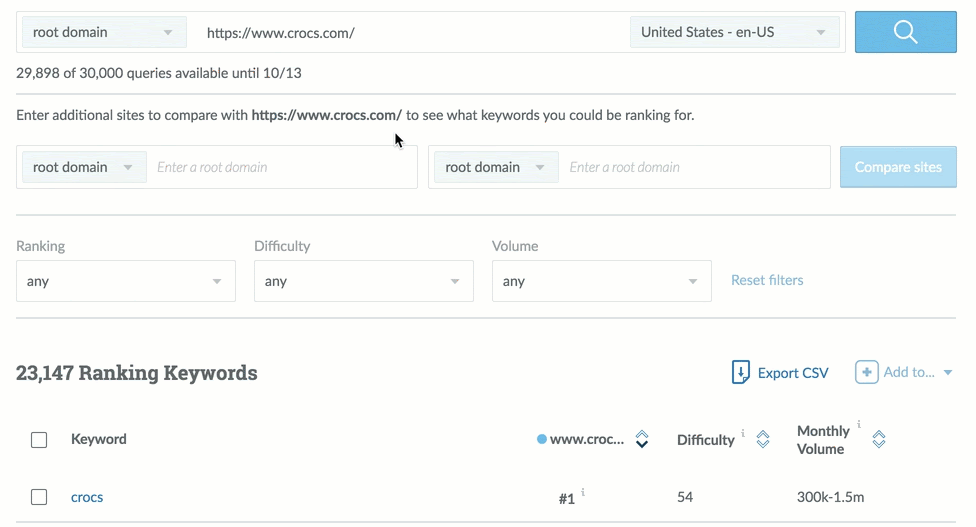Click the Reset filters link

pyautogui.click(x=767, y=280)
